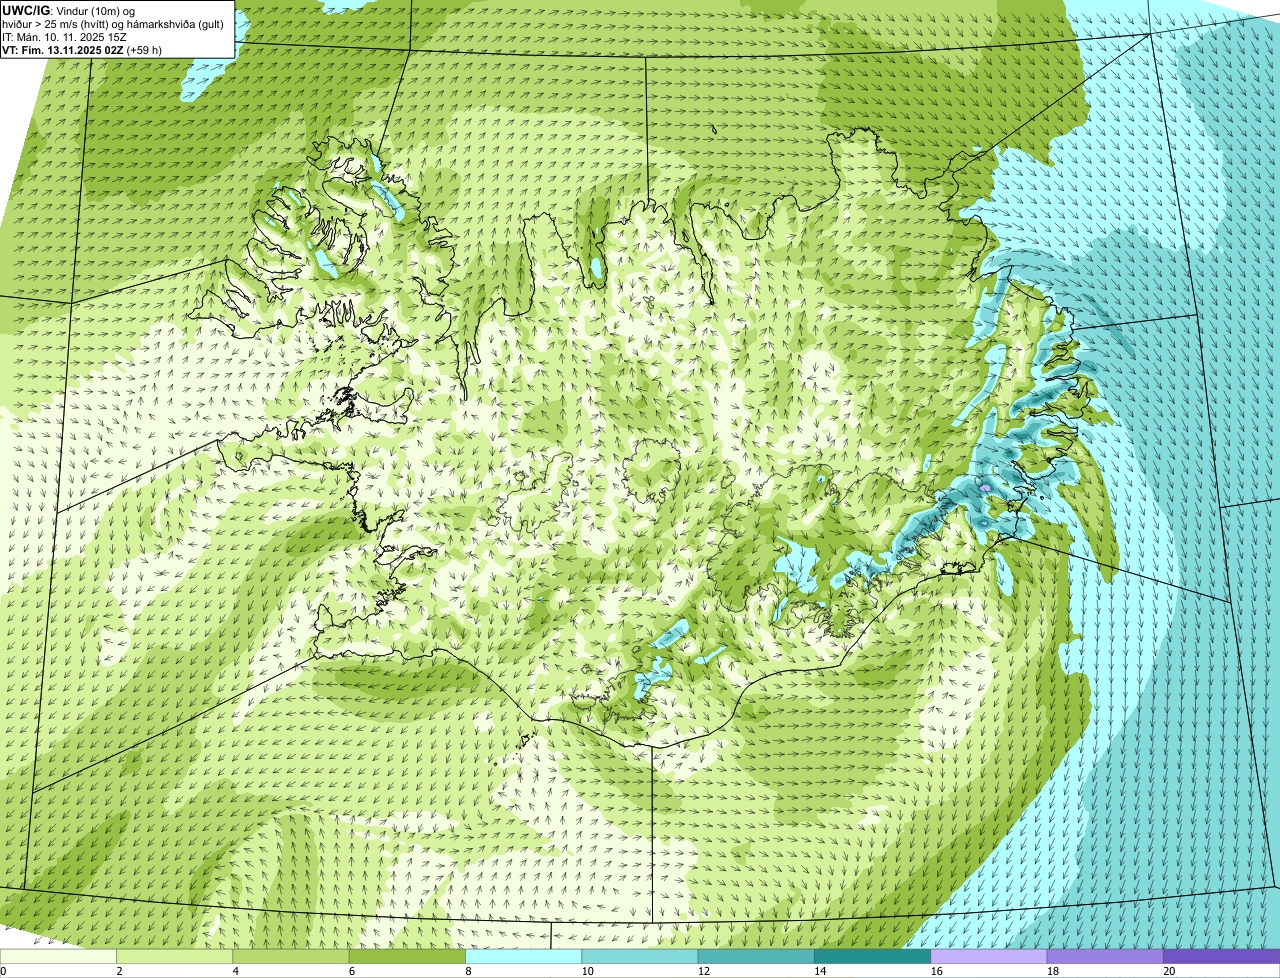This screenshot has height=978, width=1280.
Task: Click the 10–12 m/s cyan legend swatch
Action: point(640,956)
